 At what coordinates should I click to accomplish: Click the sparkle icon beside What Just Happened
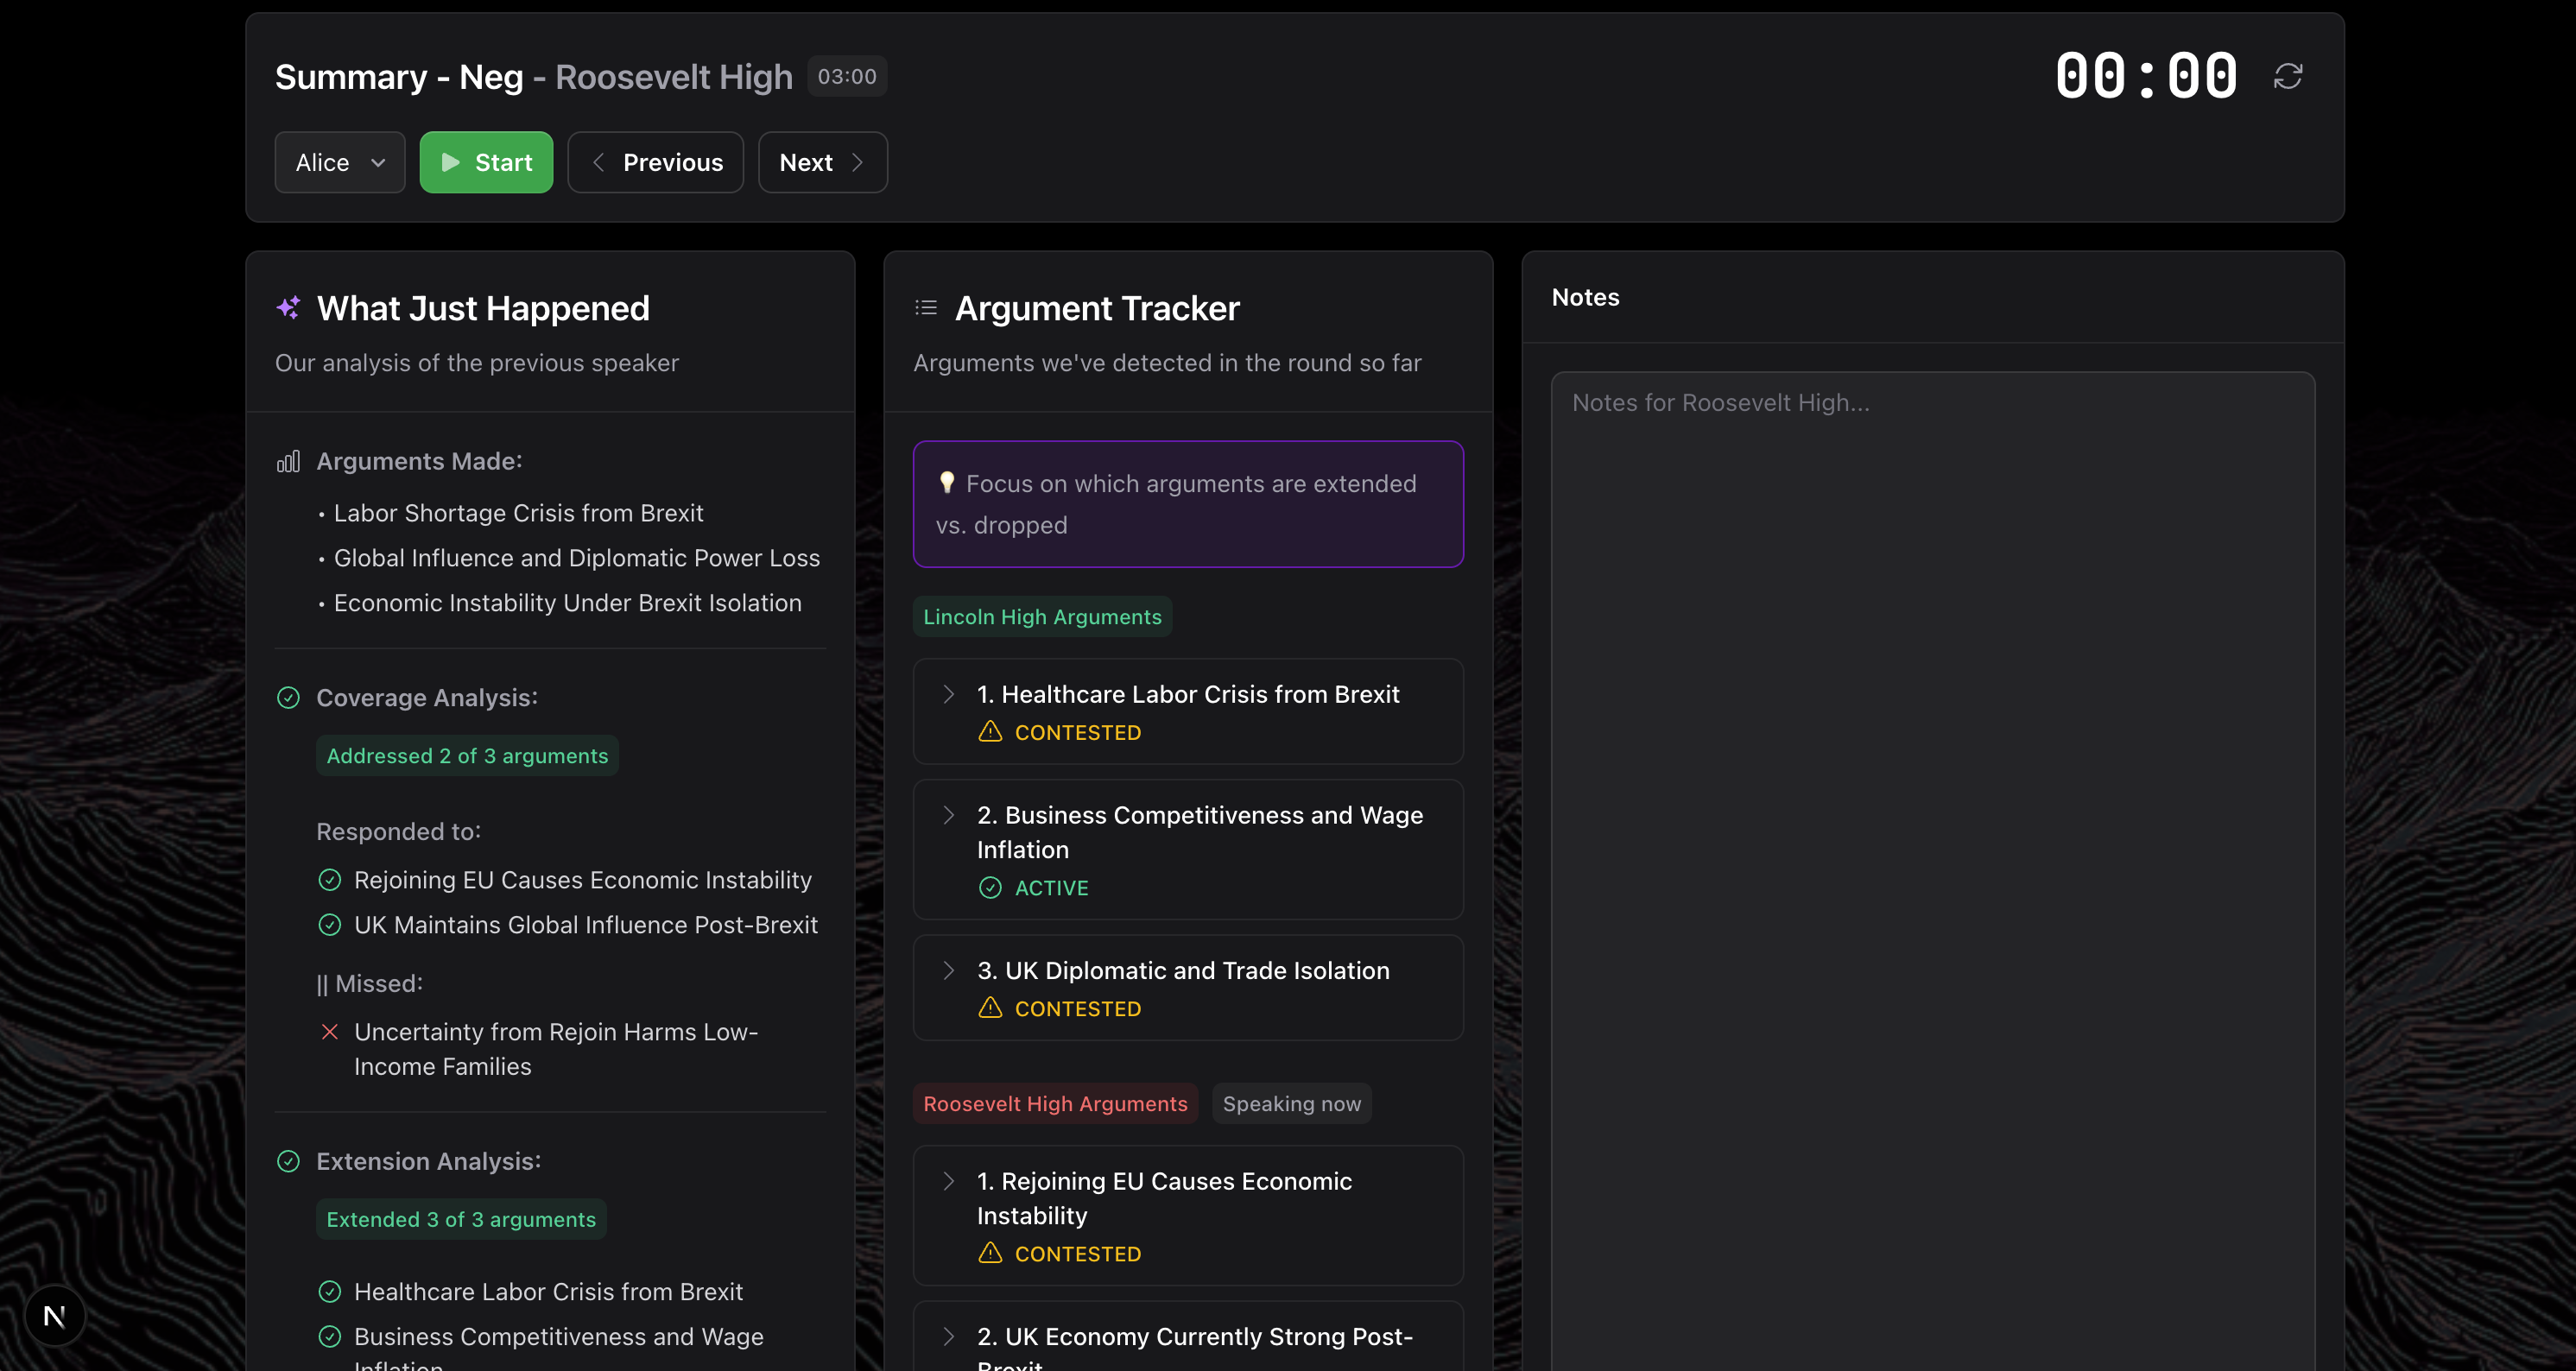pyautogui.click(x=288, y=308)
